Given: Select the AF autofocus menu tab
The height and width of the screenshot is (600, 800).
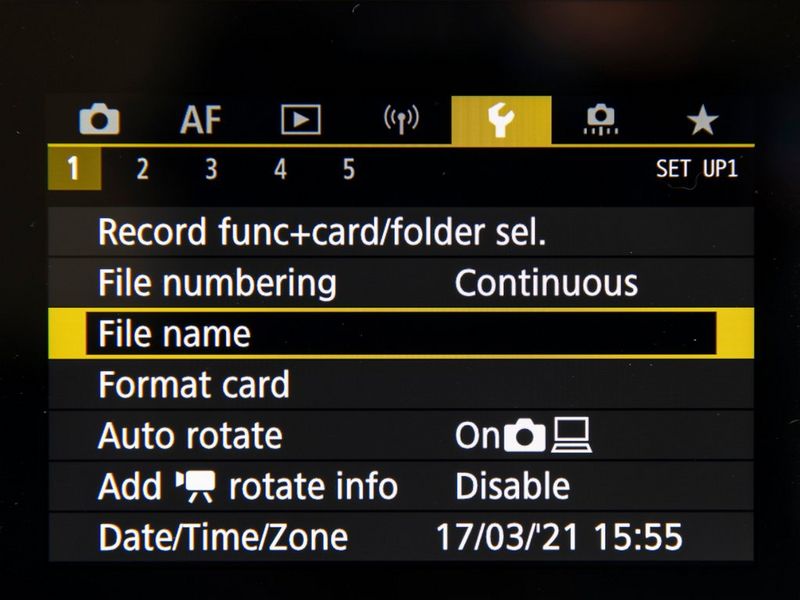Looking at the screenshot, I should (201, 120).
